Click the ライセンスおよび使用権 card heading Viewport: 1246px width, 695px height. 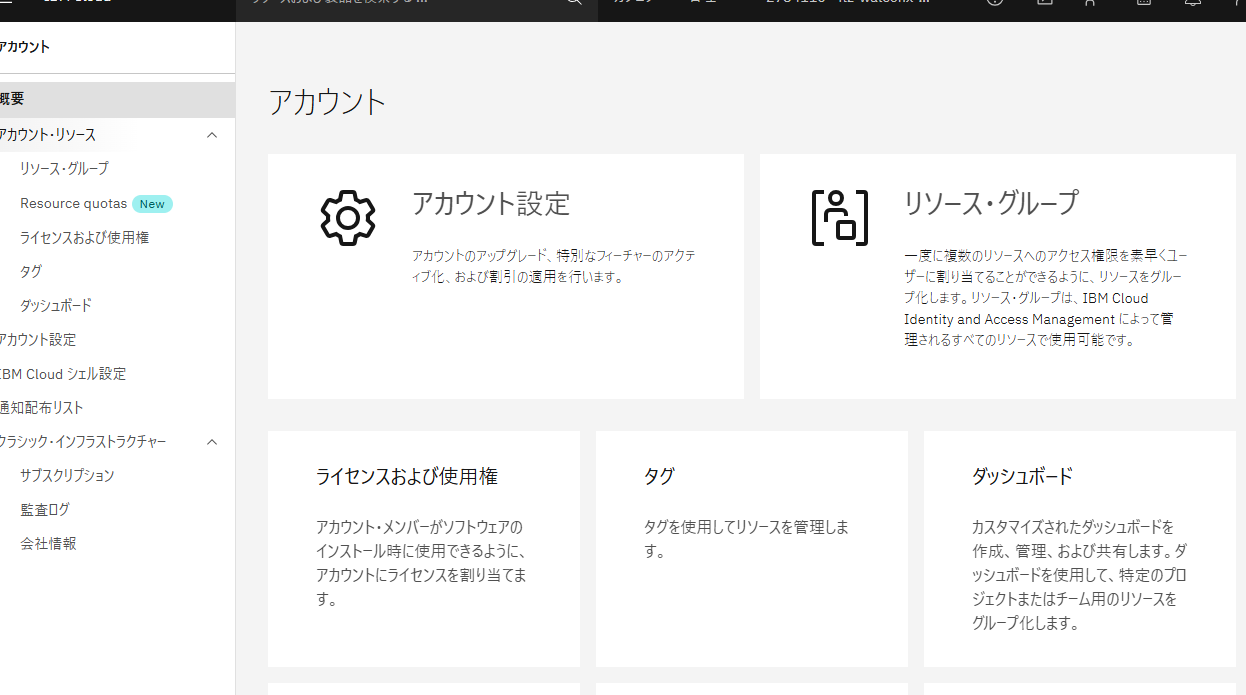406,477
